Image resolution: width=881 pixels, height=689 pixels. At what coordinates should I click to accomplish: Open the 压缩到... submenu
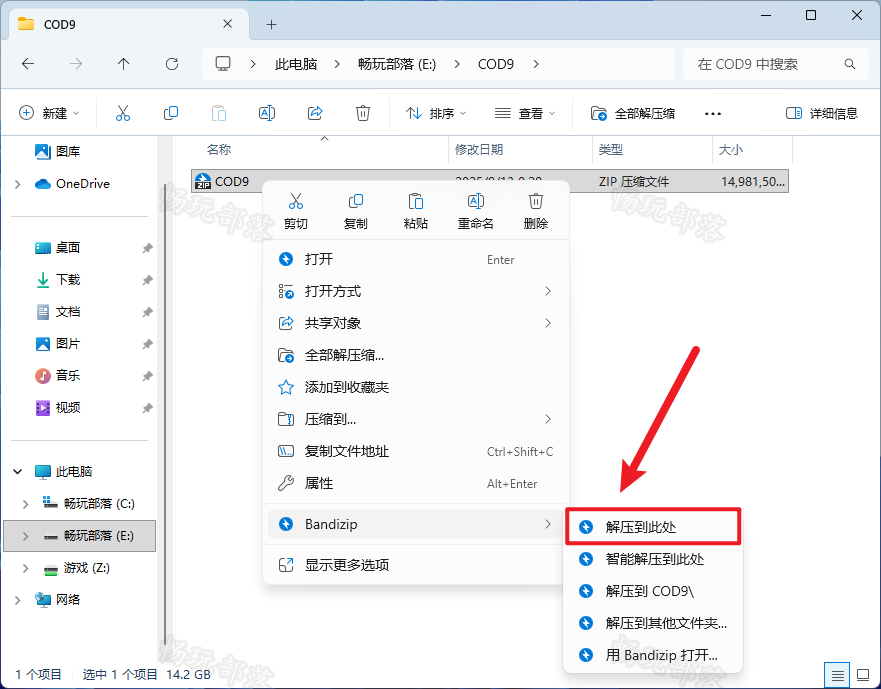pos(416,419)
